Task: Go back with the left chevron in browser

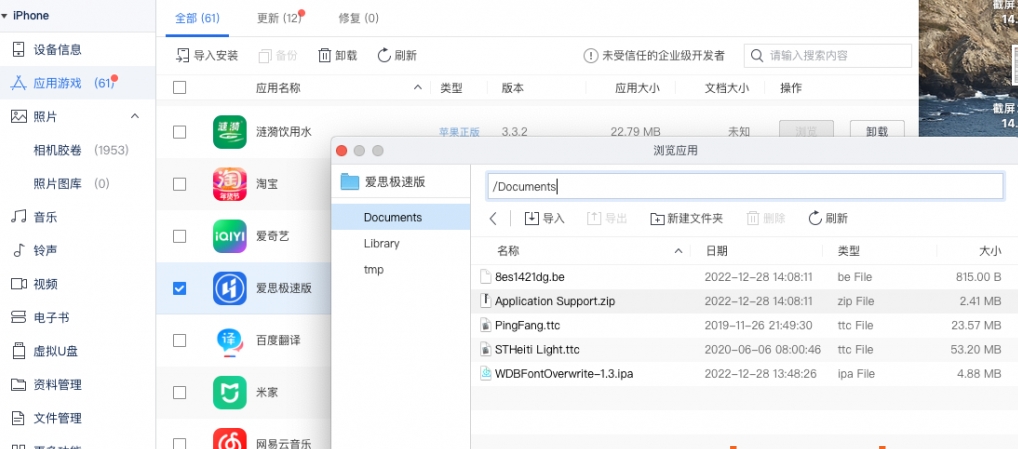Action: click(x=493, y=219)
